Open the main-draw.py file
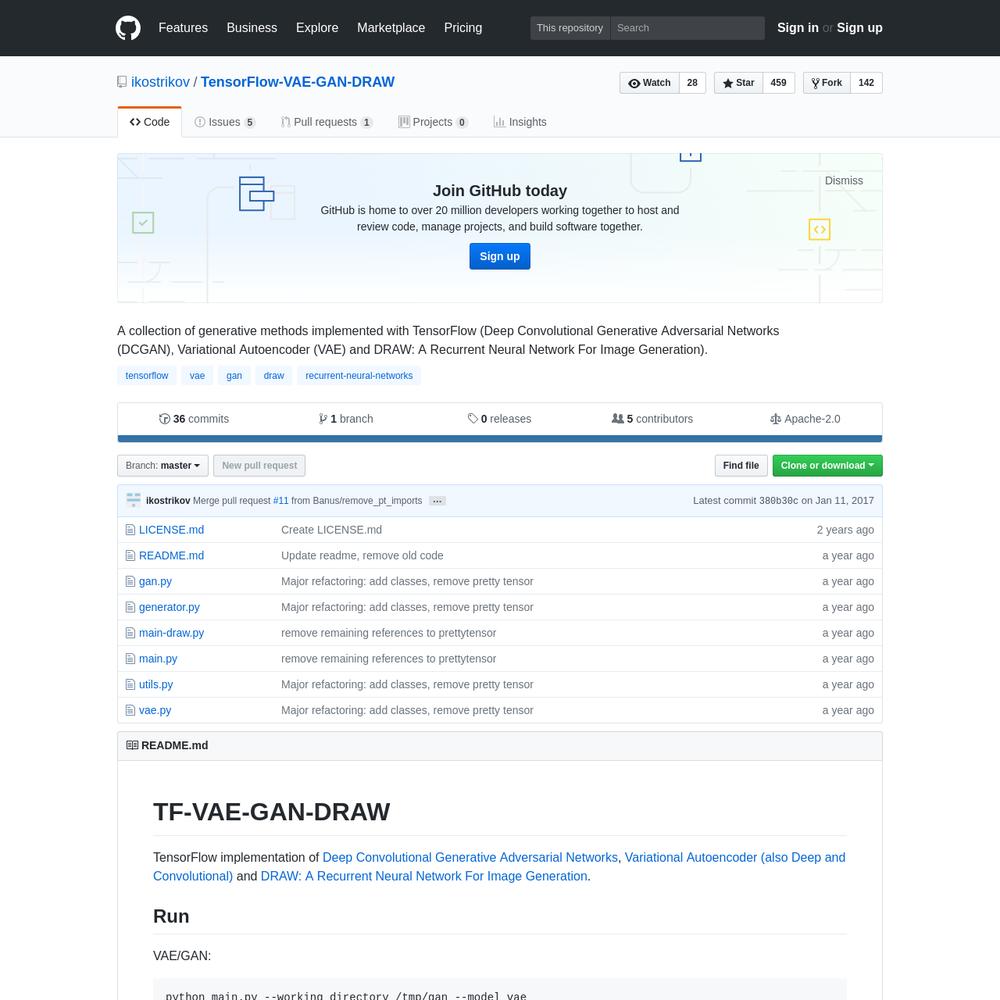Image resolution: width=1000 pixels, height=1000 pixels. click(x=172, y=633)
